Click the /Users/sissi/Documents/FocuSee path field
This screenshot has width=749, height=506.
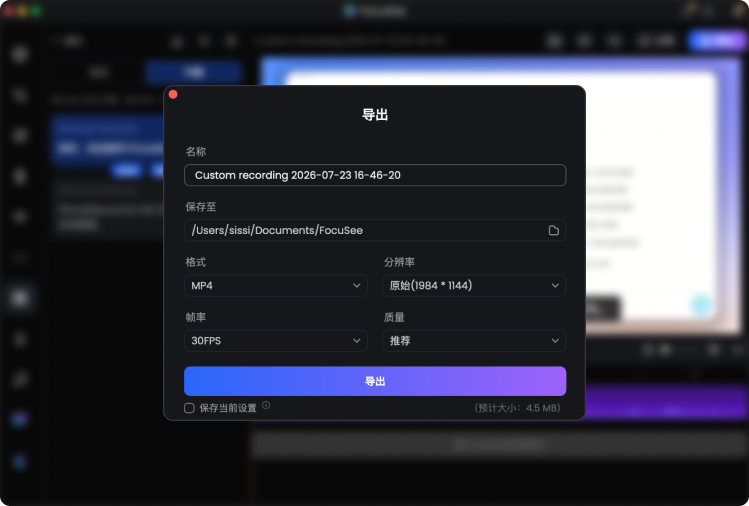(x=375, y=230)
